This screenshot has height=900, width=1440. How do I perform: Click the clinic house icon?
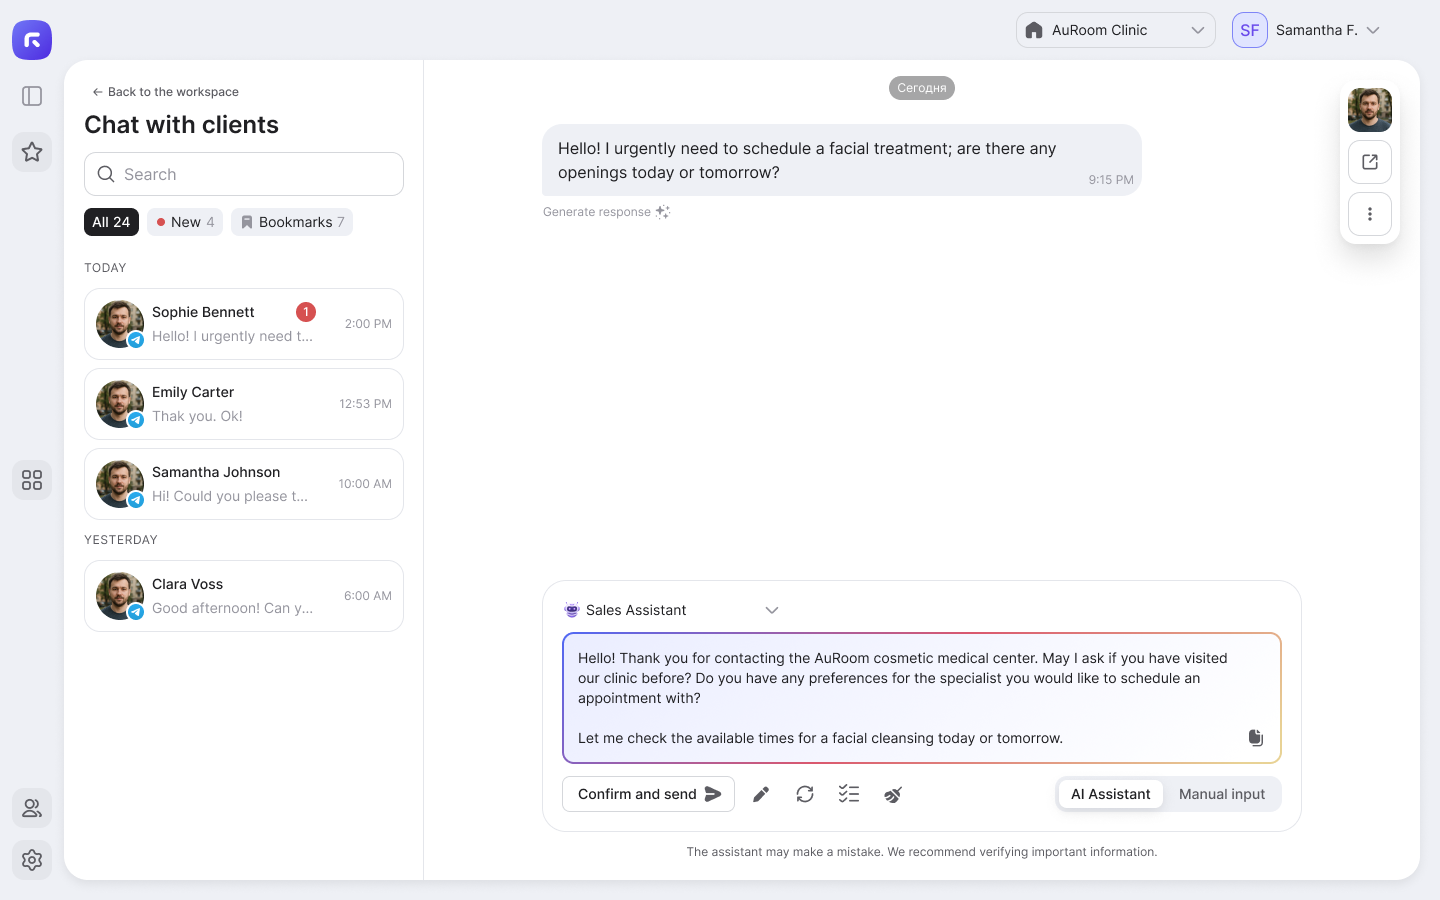1035,30
